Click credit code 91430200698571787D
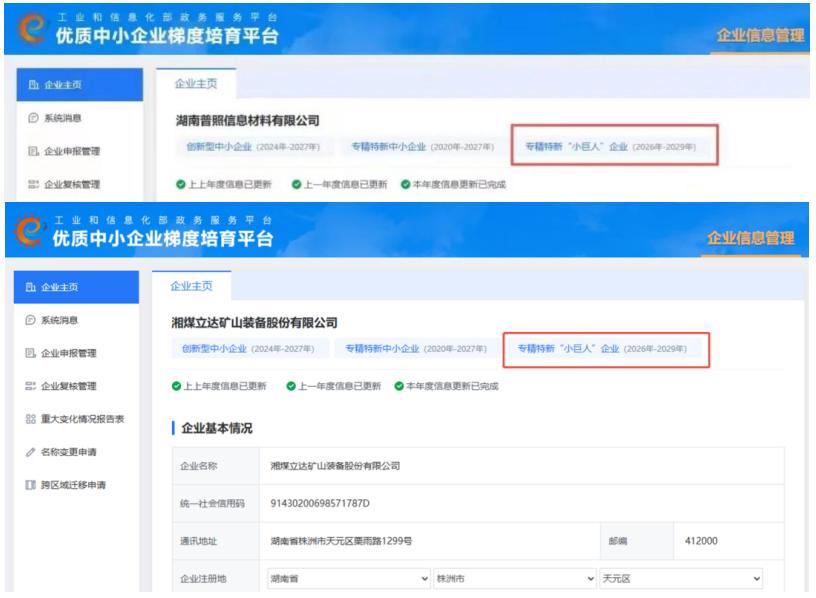The image size is (816, 598). (x=320, y=503)
